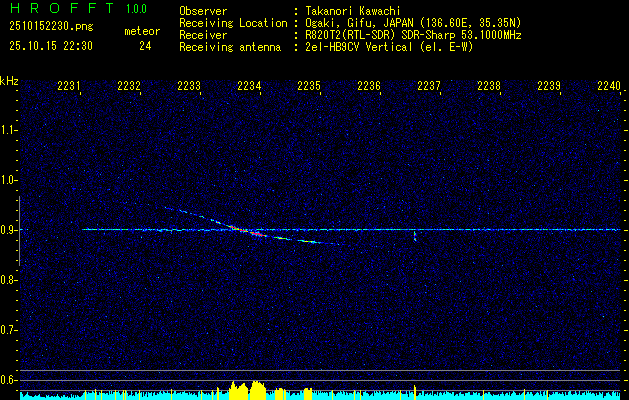Click the 'meteor' label
This screenshot has height=400, width=629.
pyautogui.click(x=142, y=31)
